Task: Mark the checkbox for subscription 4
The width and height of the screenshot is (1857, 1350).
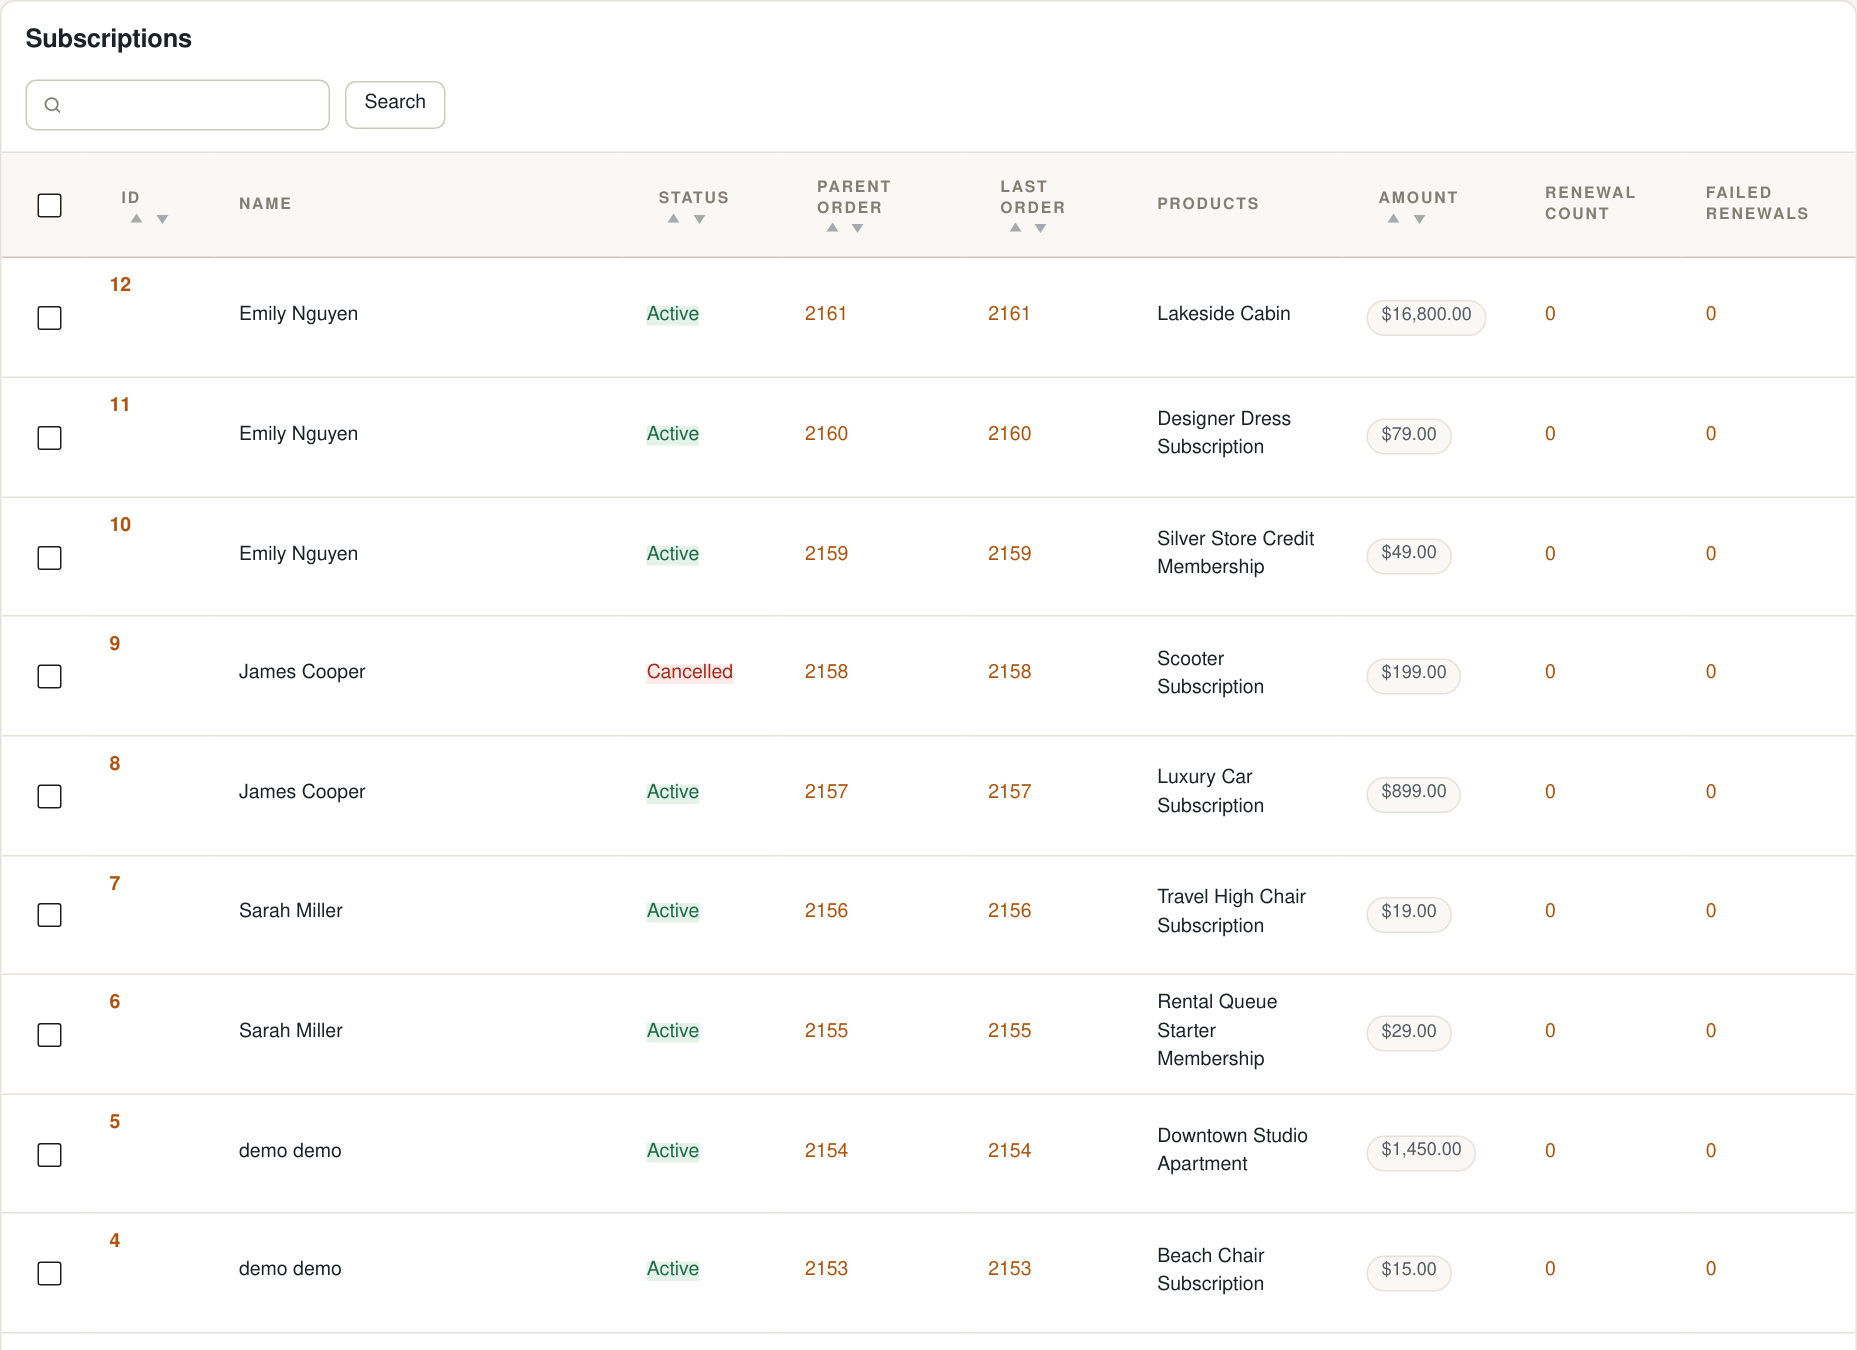Action: 49,1273
